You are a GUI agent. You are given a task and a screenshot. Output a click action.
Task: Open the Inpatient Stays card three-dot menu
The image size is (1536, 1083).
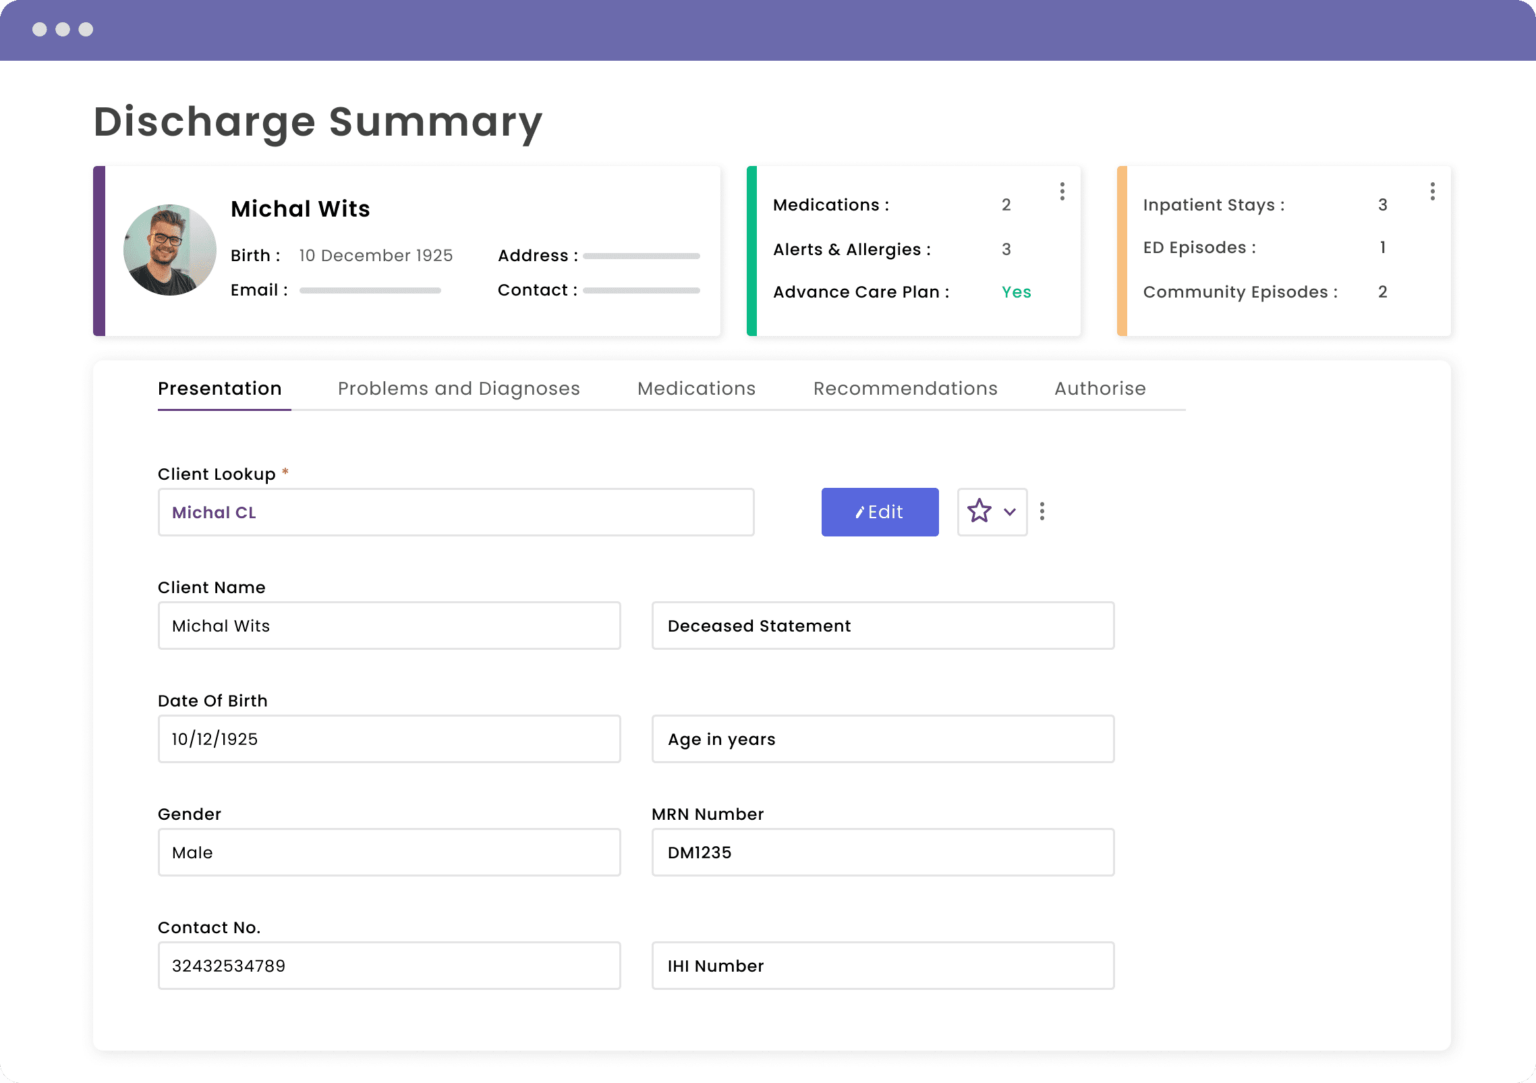(1432, 191)
